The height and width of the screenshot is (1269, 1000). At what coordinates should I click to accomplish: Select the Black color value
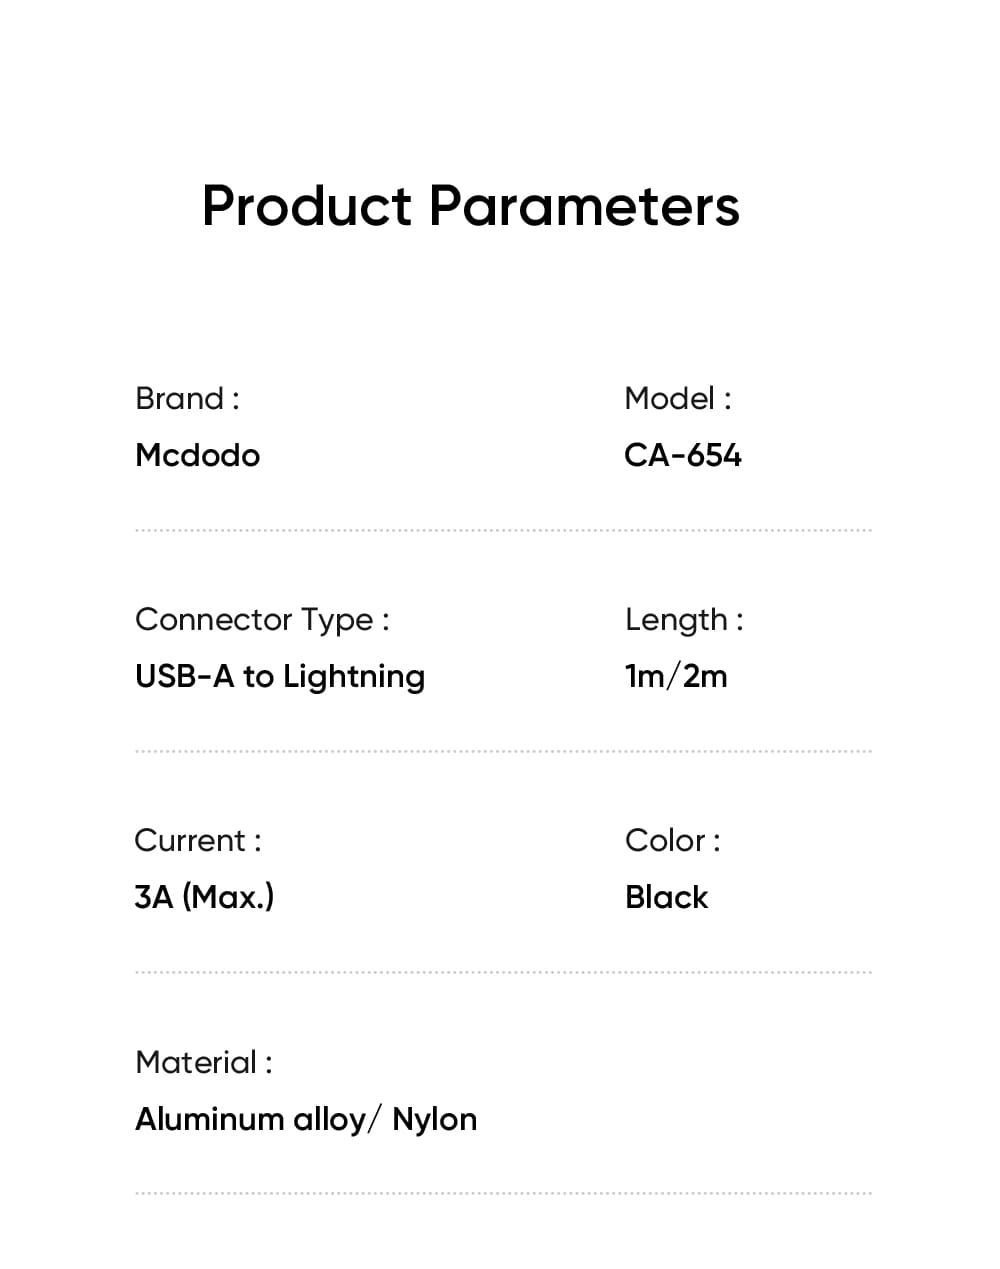click(666, 897)
